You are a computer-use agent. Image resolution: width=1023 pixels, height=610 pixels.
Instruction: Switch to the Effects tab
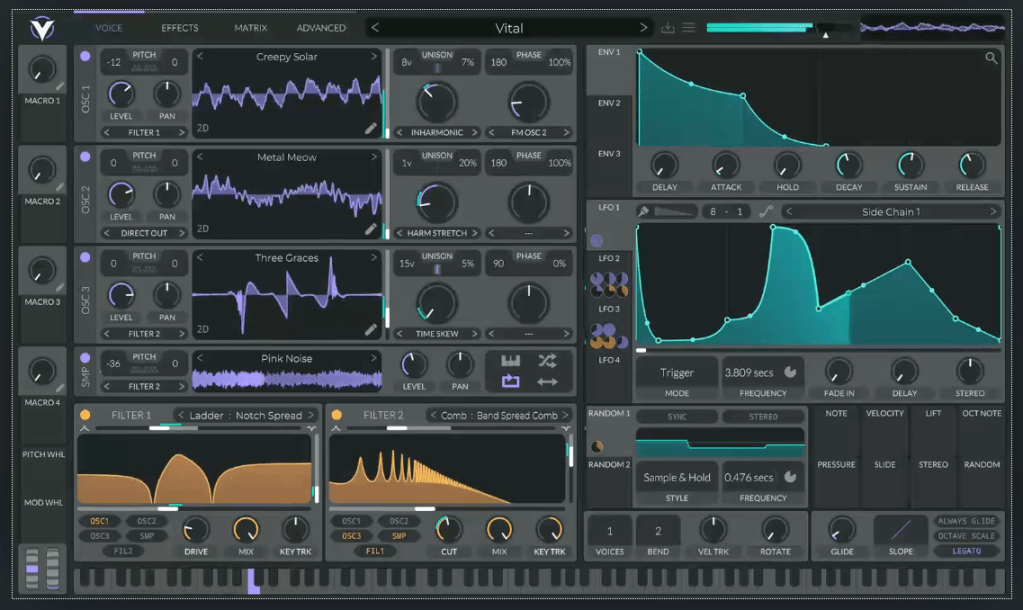point(180,28)
